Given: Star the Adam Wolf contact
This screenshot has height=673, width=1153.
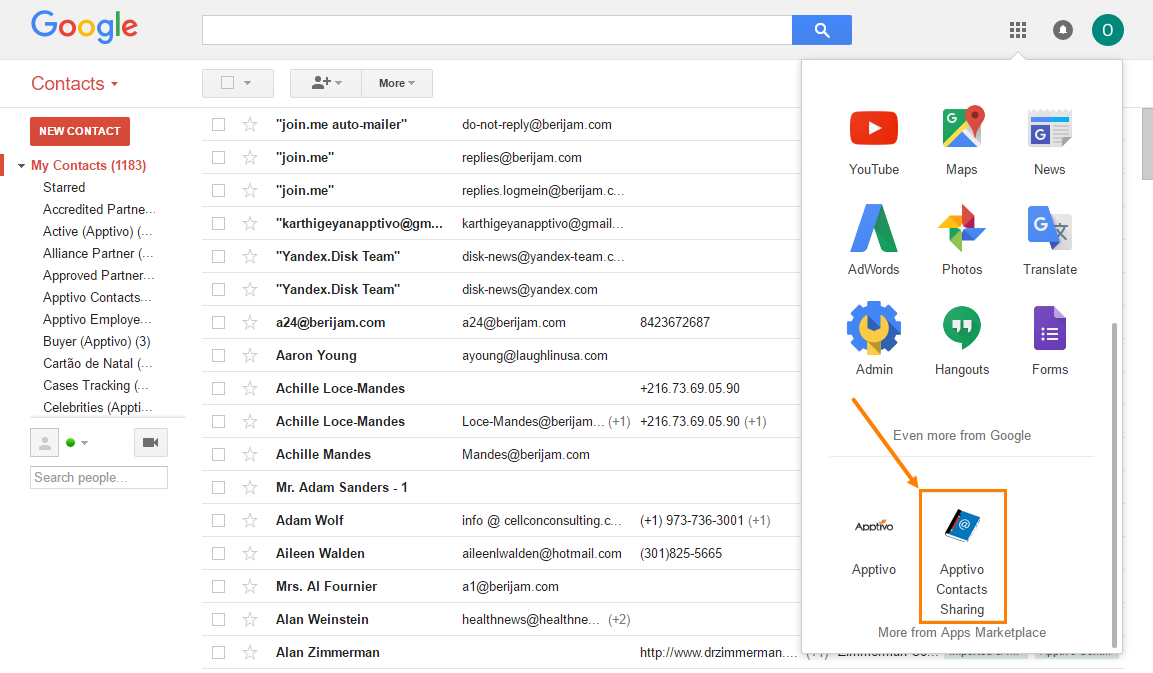Looking at the screenshot, I should point(248,520).
